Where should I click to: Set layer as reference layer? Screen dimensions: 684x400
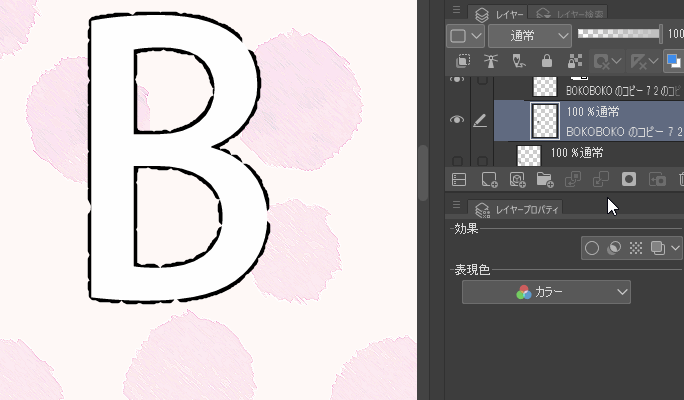[x=491, y=62]
